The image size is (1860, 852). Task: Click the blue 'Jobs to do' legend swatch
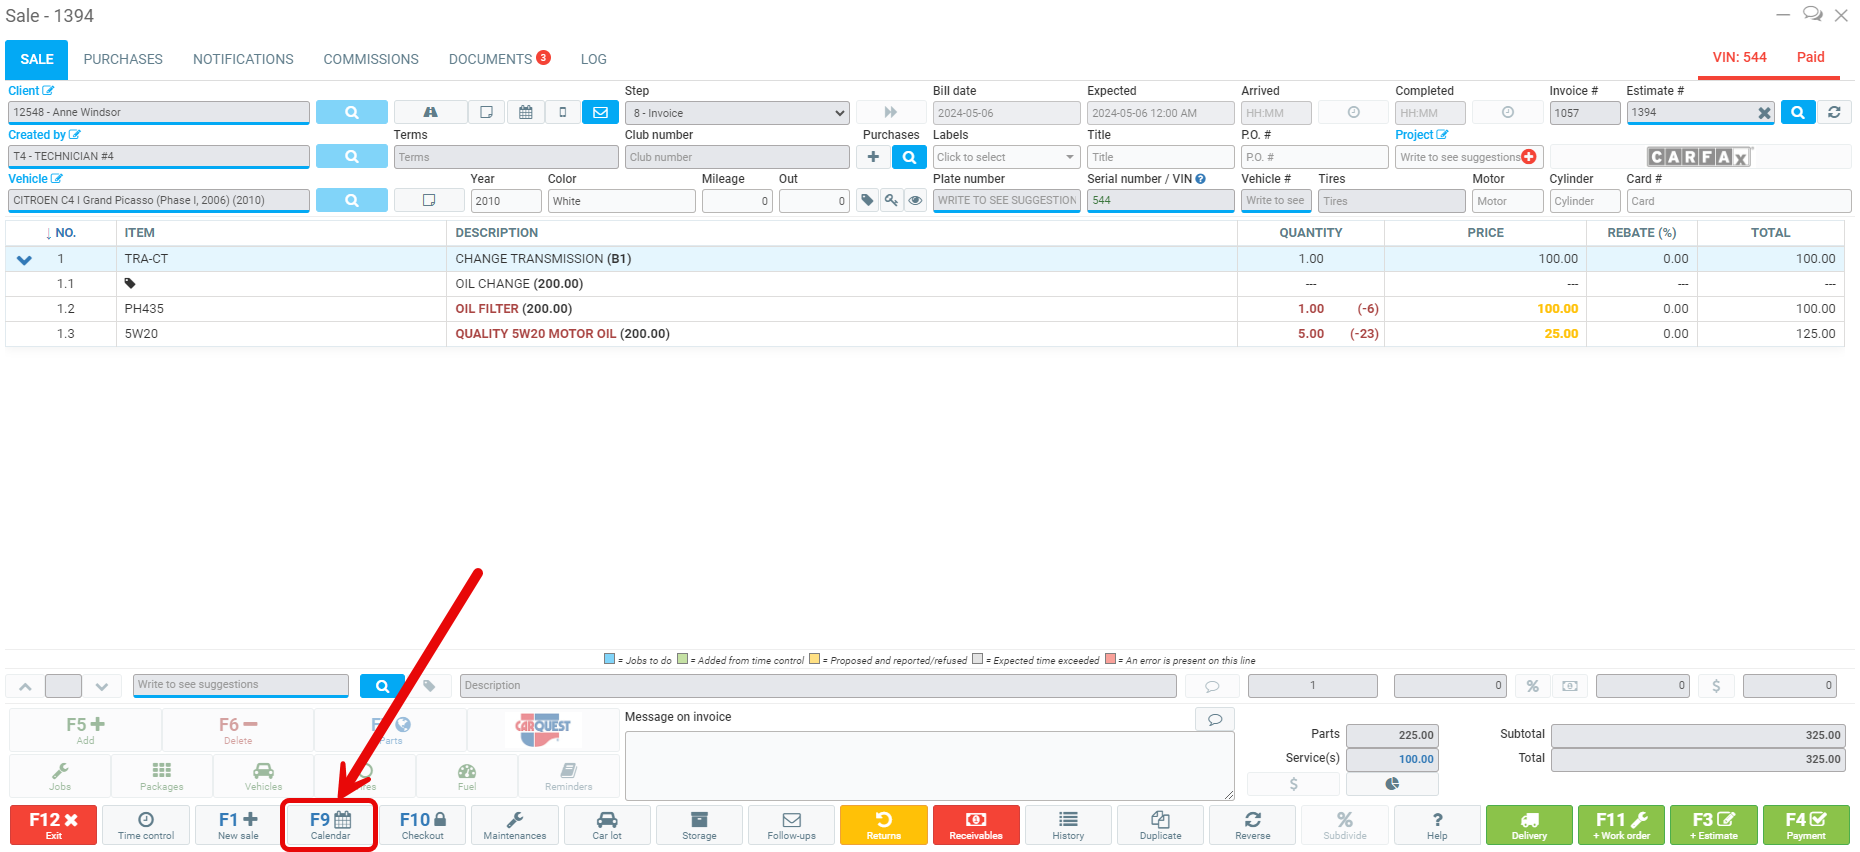pyautogui.click(x=609, y=659)
